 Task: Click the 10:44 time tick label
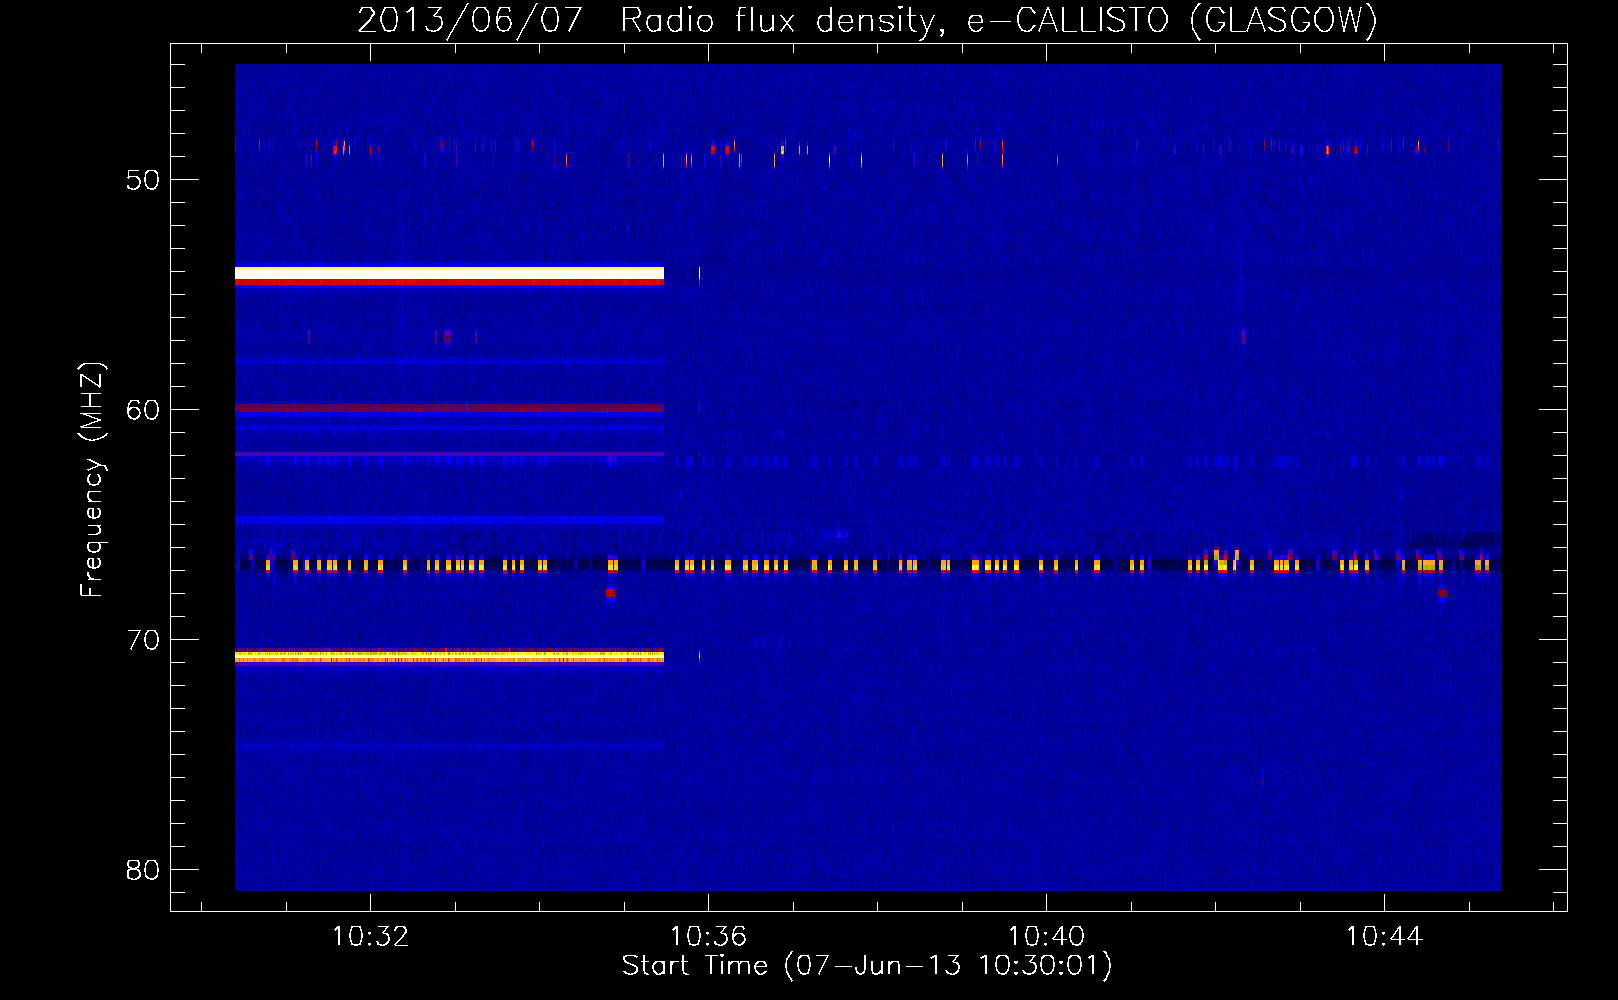(1384, 936)
